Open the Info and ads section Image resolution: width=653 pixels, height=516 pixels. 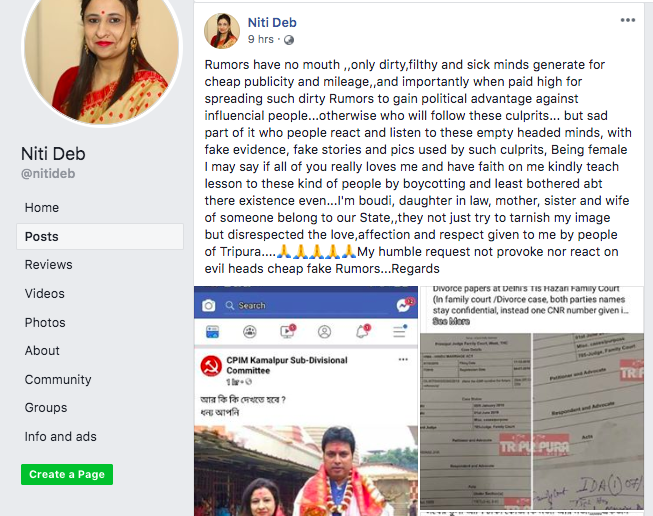pos(60,436)
